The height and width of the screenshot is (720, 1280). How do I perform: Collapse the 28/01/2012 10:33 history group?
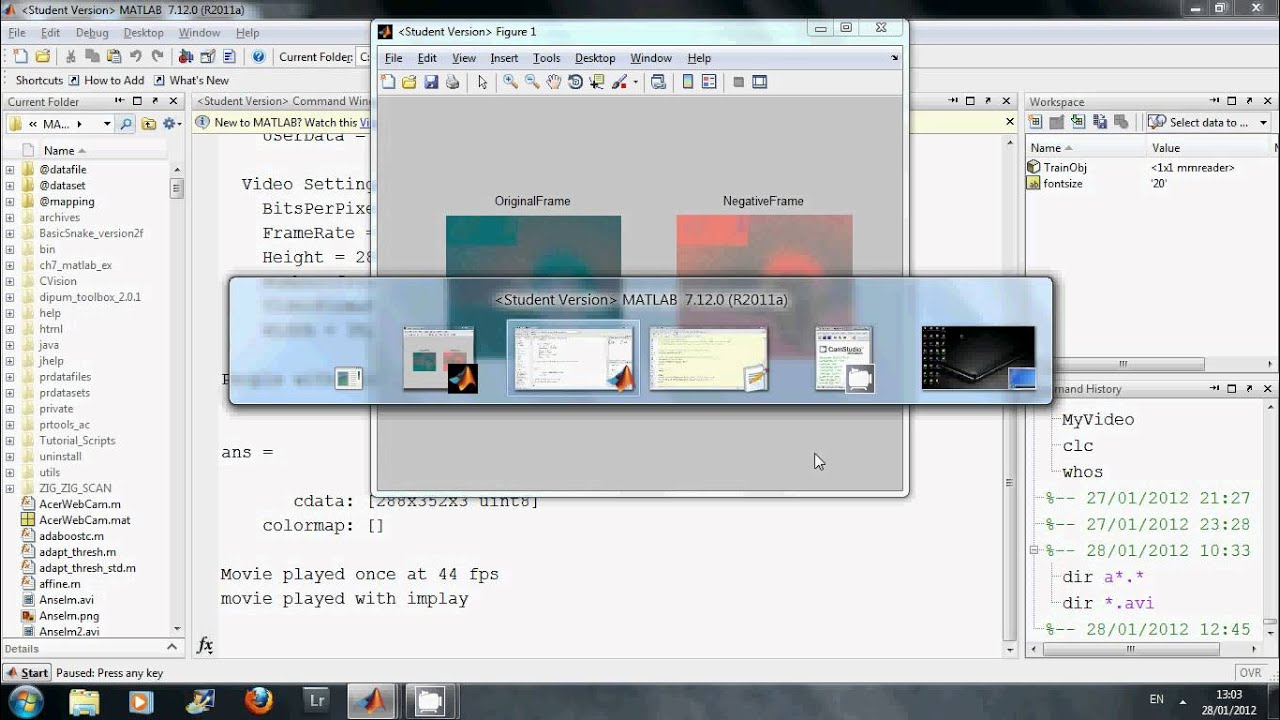click(x=1036, y=550)
